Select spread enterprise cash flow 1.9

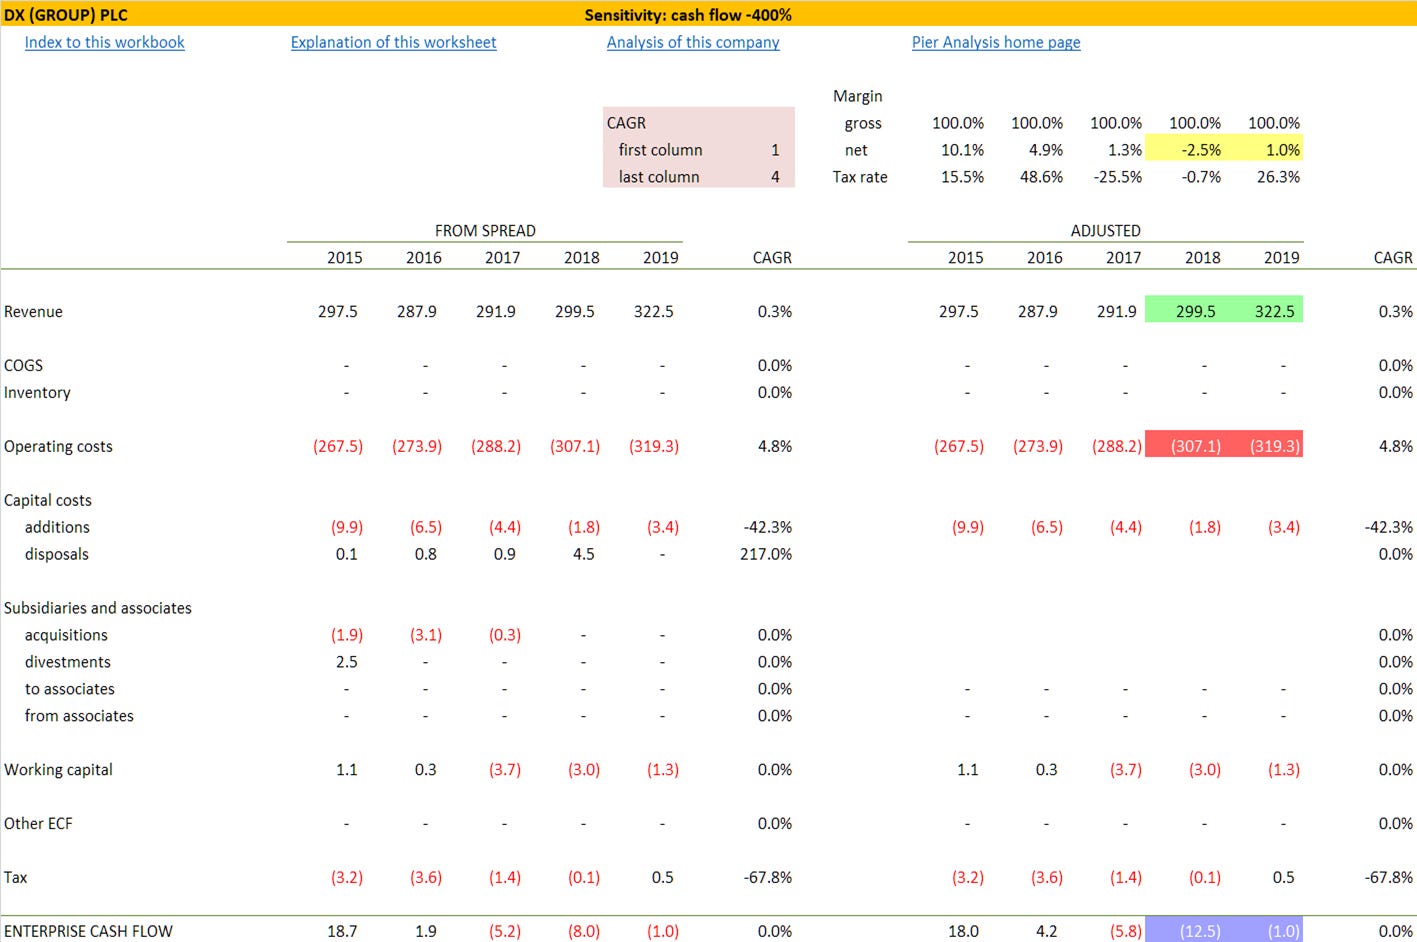click(x=426, y=931)
